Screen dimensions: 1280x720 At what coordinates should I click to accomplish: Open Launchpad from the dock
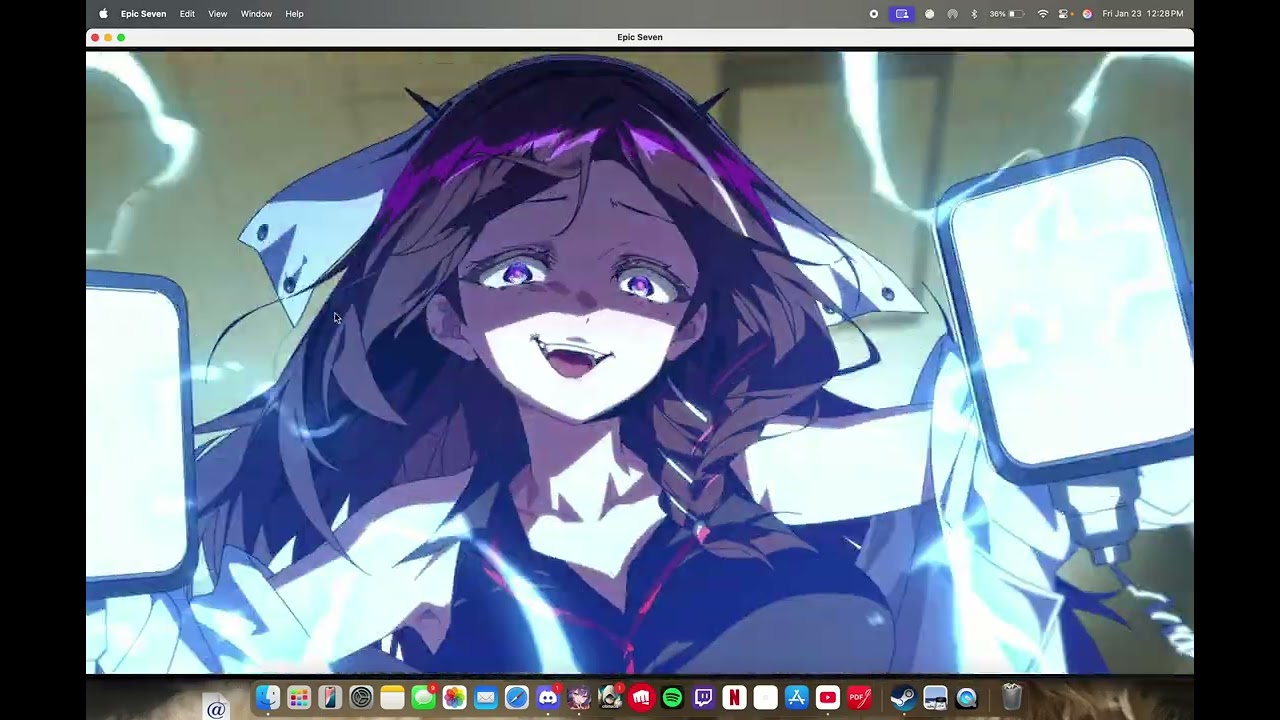pos(298,697)
